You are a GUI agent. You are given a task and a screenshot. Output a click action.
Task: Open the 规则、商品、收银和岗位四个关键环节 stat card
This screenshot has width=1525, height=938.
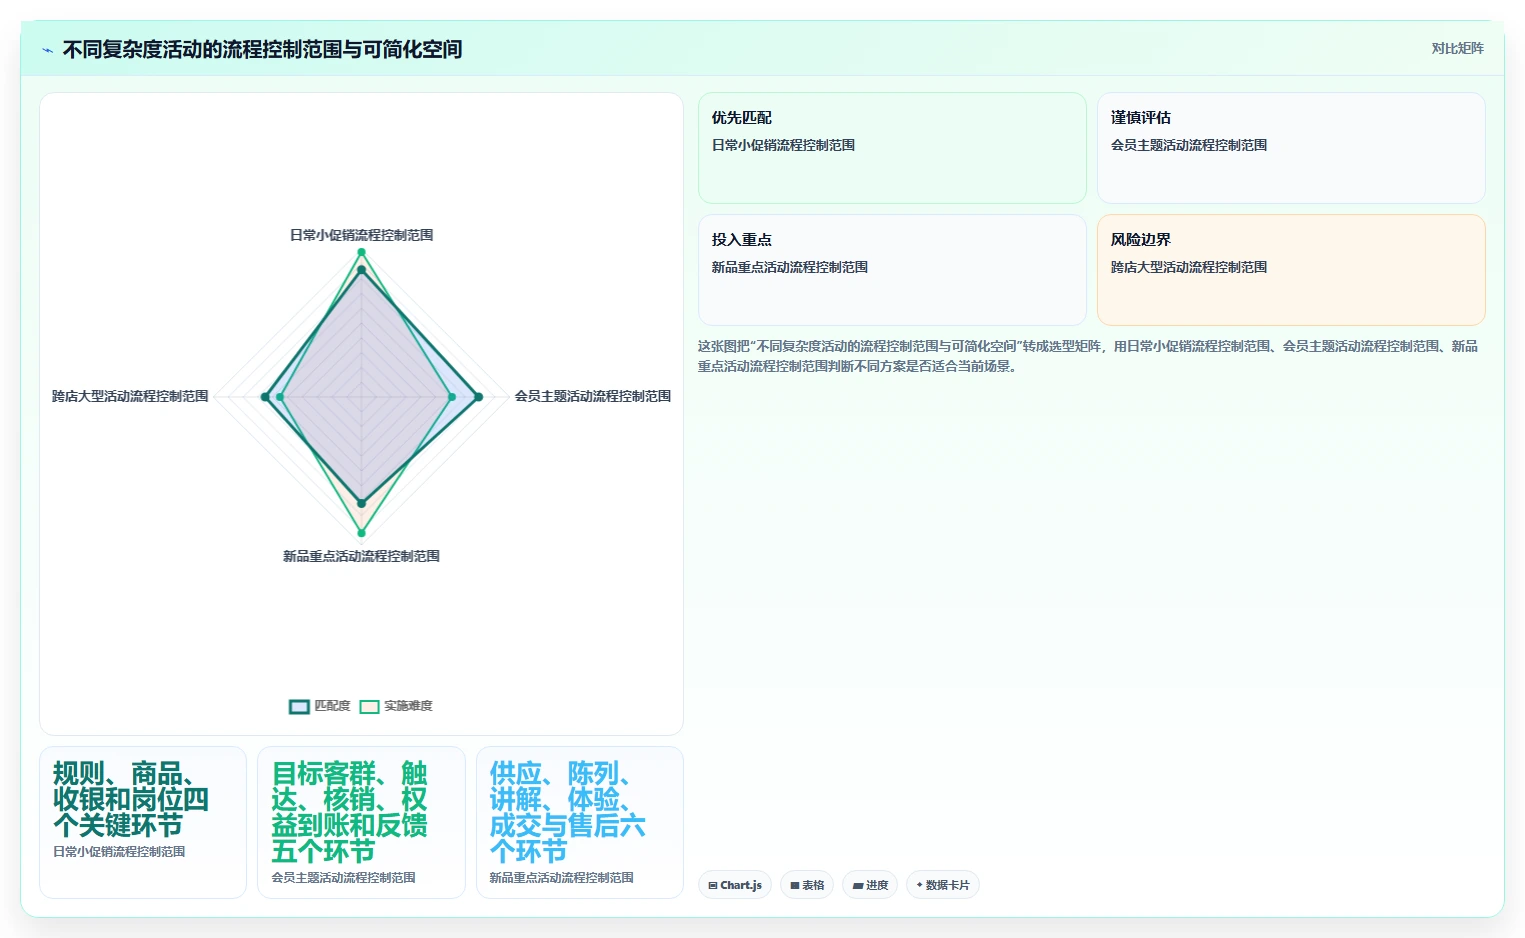143,822
